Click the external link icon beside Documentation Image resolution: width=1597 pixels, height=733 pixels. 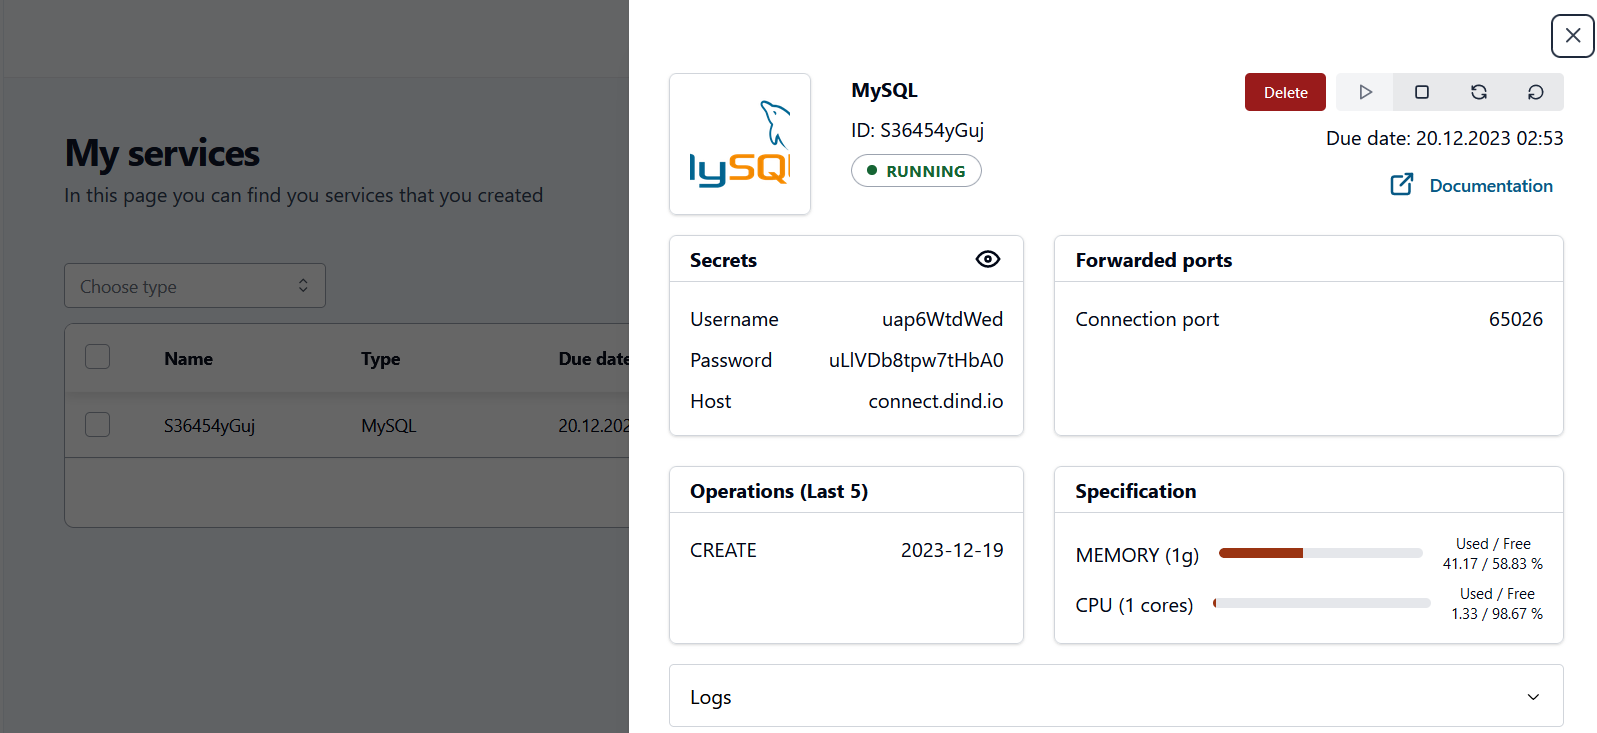[x=1402, y=185]
